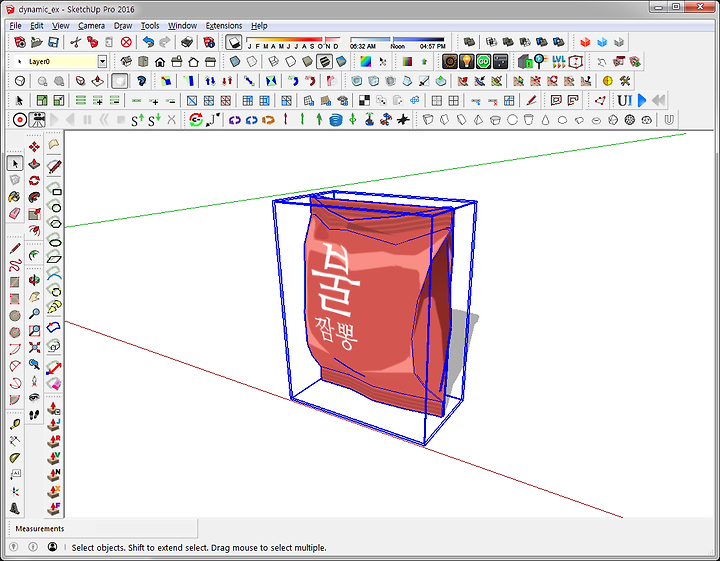The image size is (720, 561).
Task: Toggle Shadows display button
Action: point(234,42)
